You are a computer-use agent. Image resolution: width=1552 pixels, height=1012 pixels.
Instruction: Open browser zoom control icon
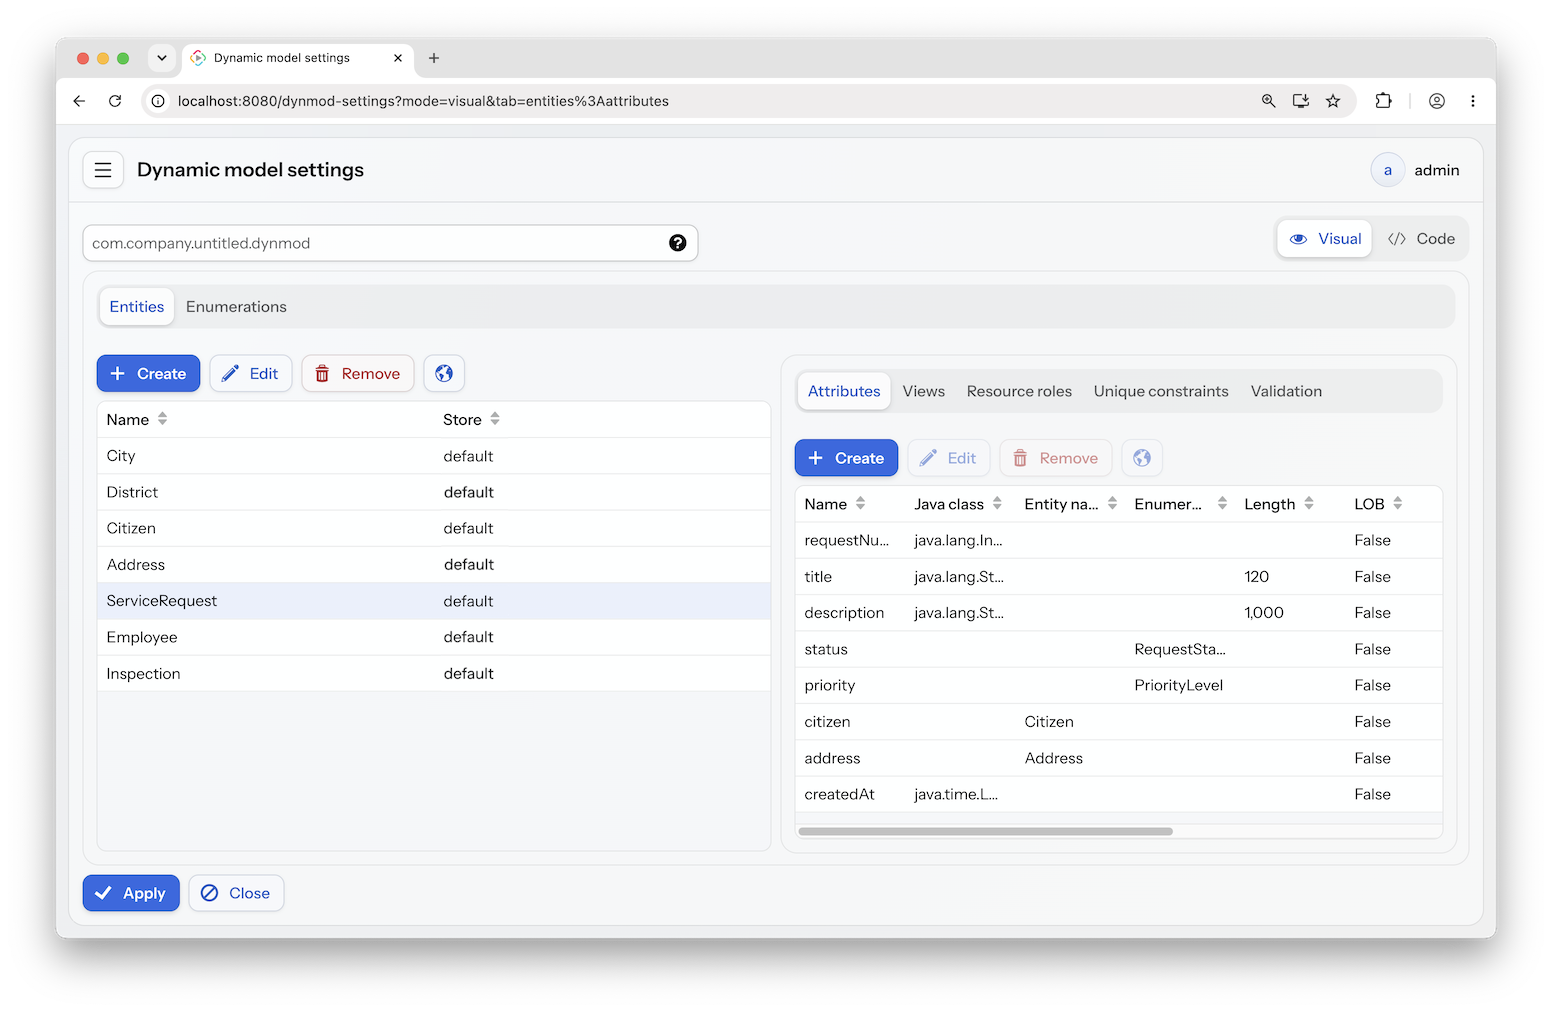pyautogui.click(x=1268, y=101)
